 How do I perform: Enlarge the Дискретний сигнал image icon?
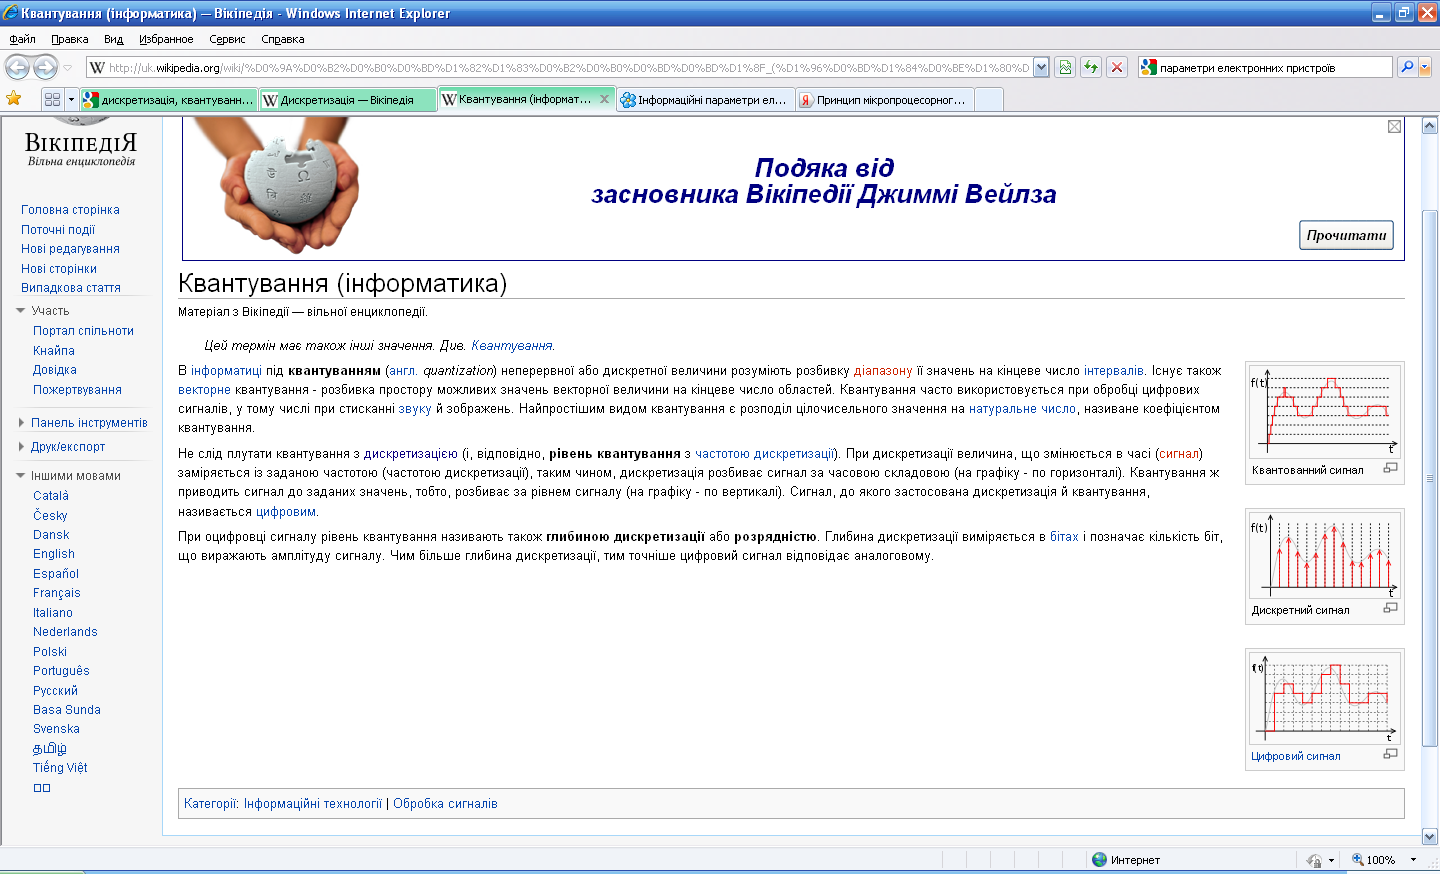click(1390, 608)
